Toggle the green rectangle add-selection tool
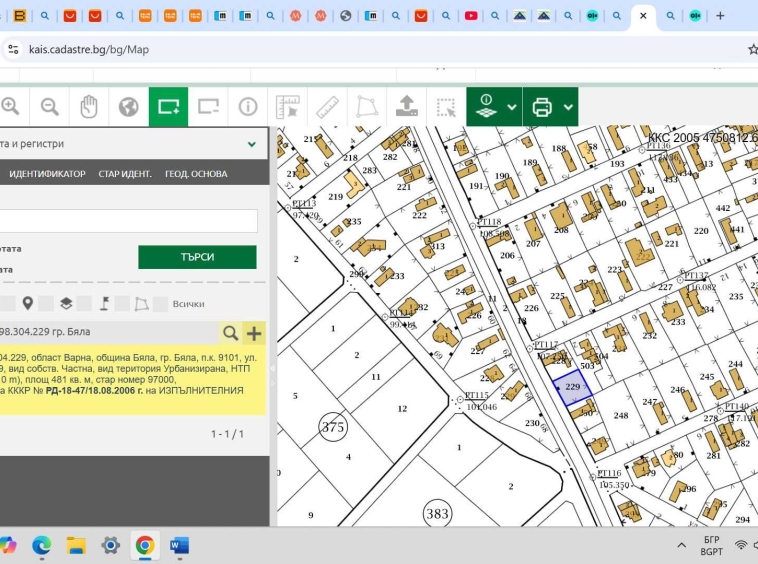Image resolution: width=758 pixels, height=564 pixels. [168, 107]
